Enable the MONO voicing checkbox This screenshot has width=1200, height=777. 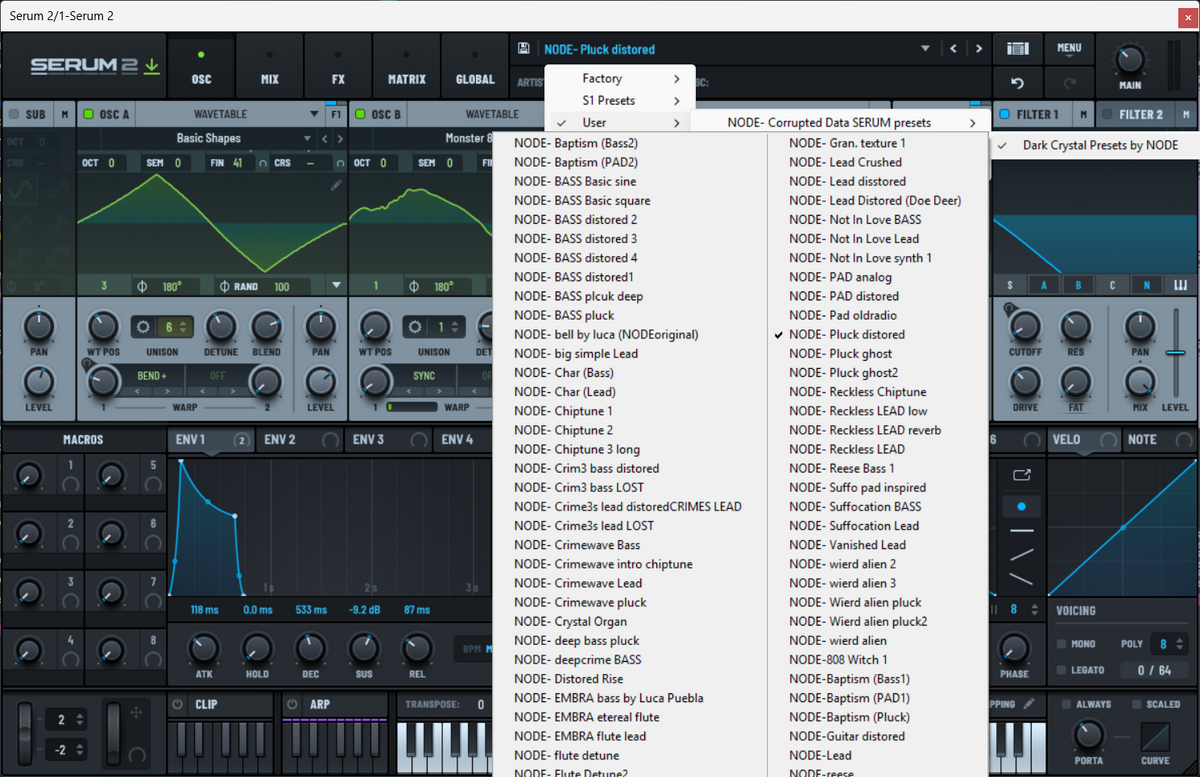click(1061, 644)
